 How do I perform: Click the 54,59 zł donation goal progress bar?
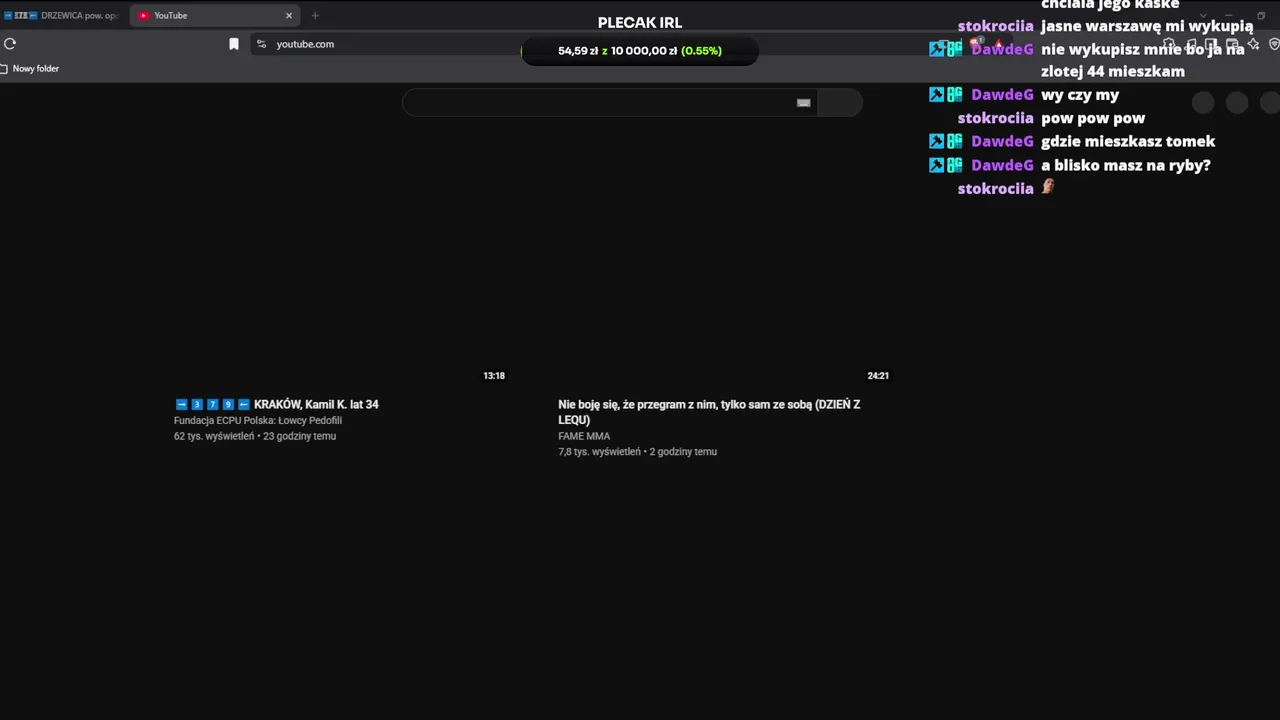tap(640, 50)
